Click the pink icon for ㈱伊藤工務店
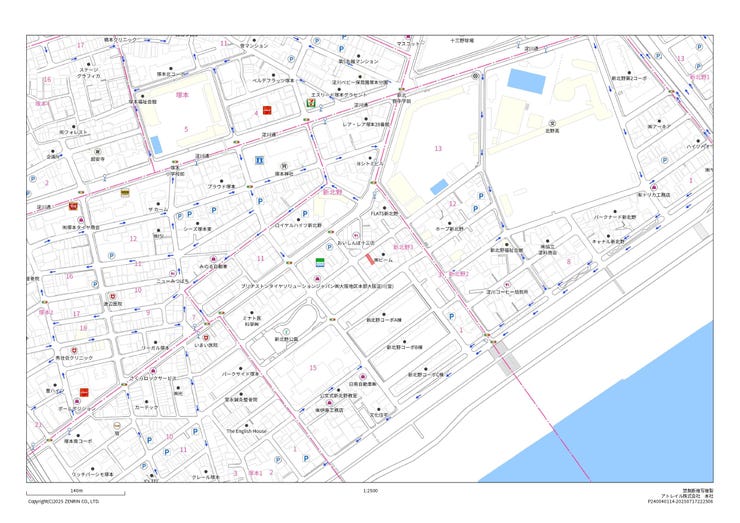This screenshot has width=740, height=523. pos(329,403)
